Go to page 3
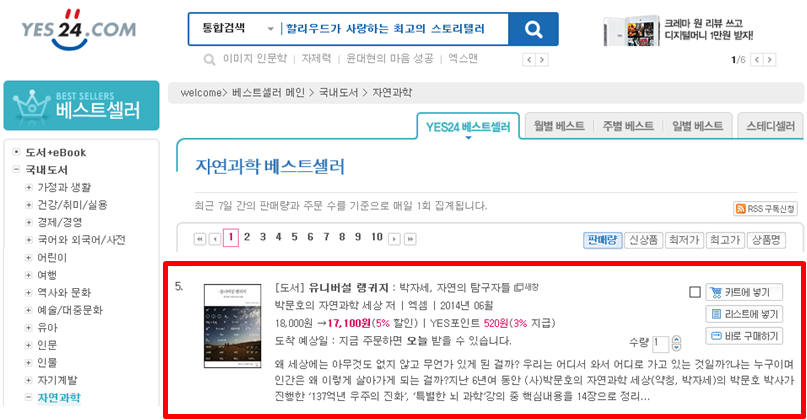This screenshot has width=807, height=420. pyautogui.click(x=263, y=237)
